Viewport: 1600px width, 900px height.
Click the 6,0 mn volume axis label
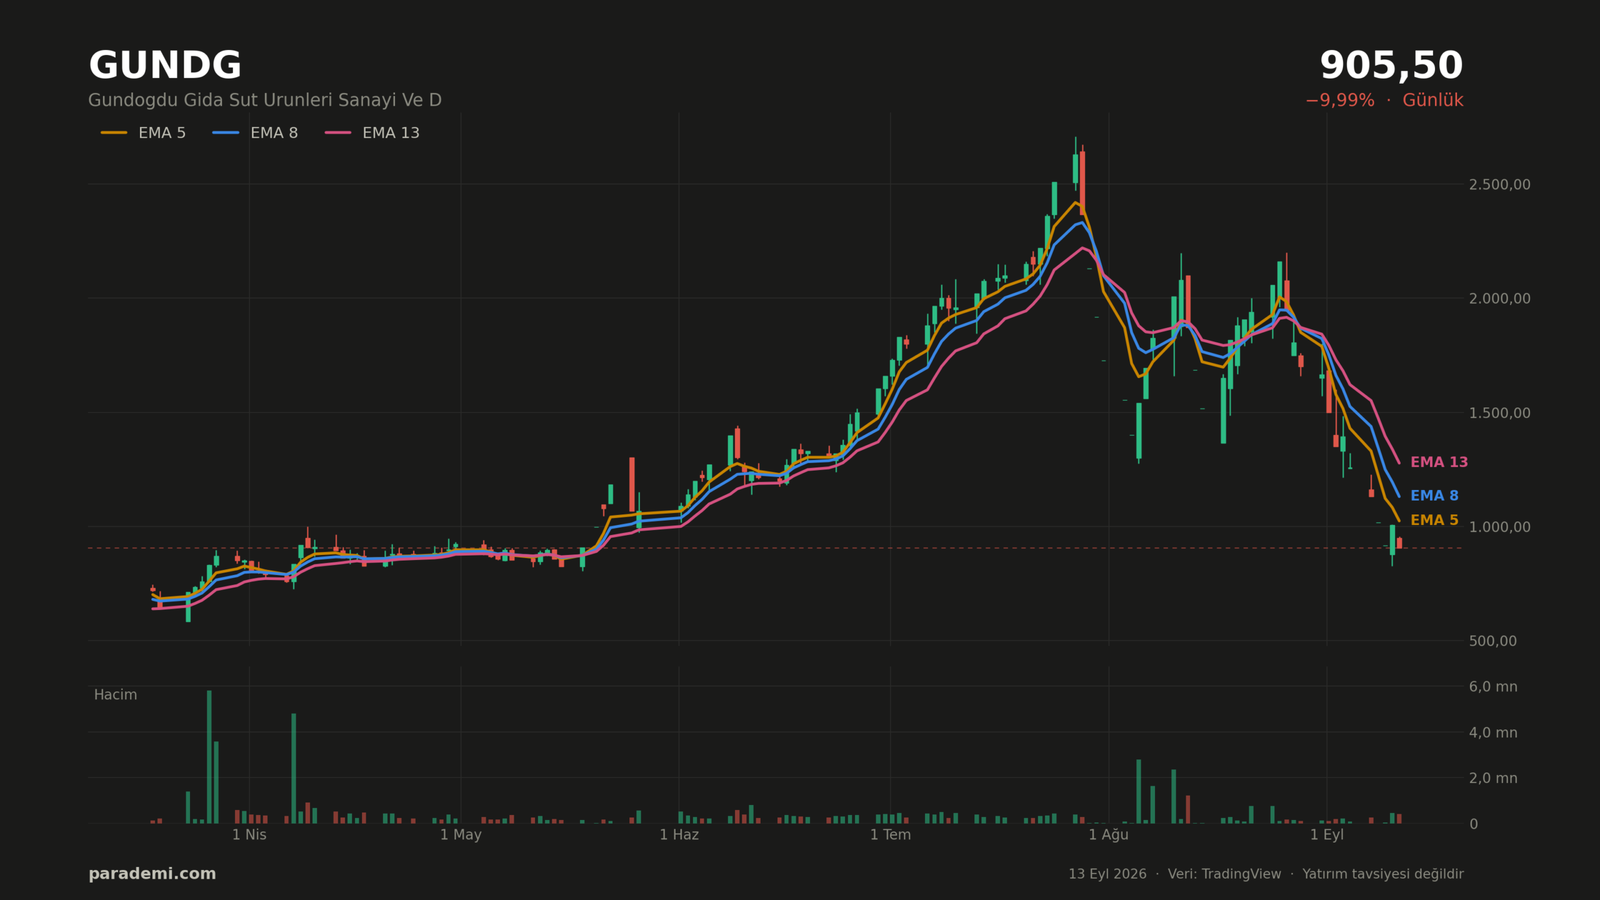(x=1492, y=686)
